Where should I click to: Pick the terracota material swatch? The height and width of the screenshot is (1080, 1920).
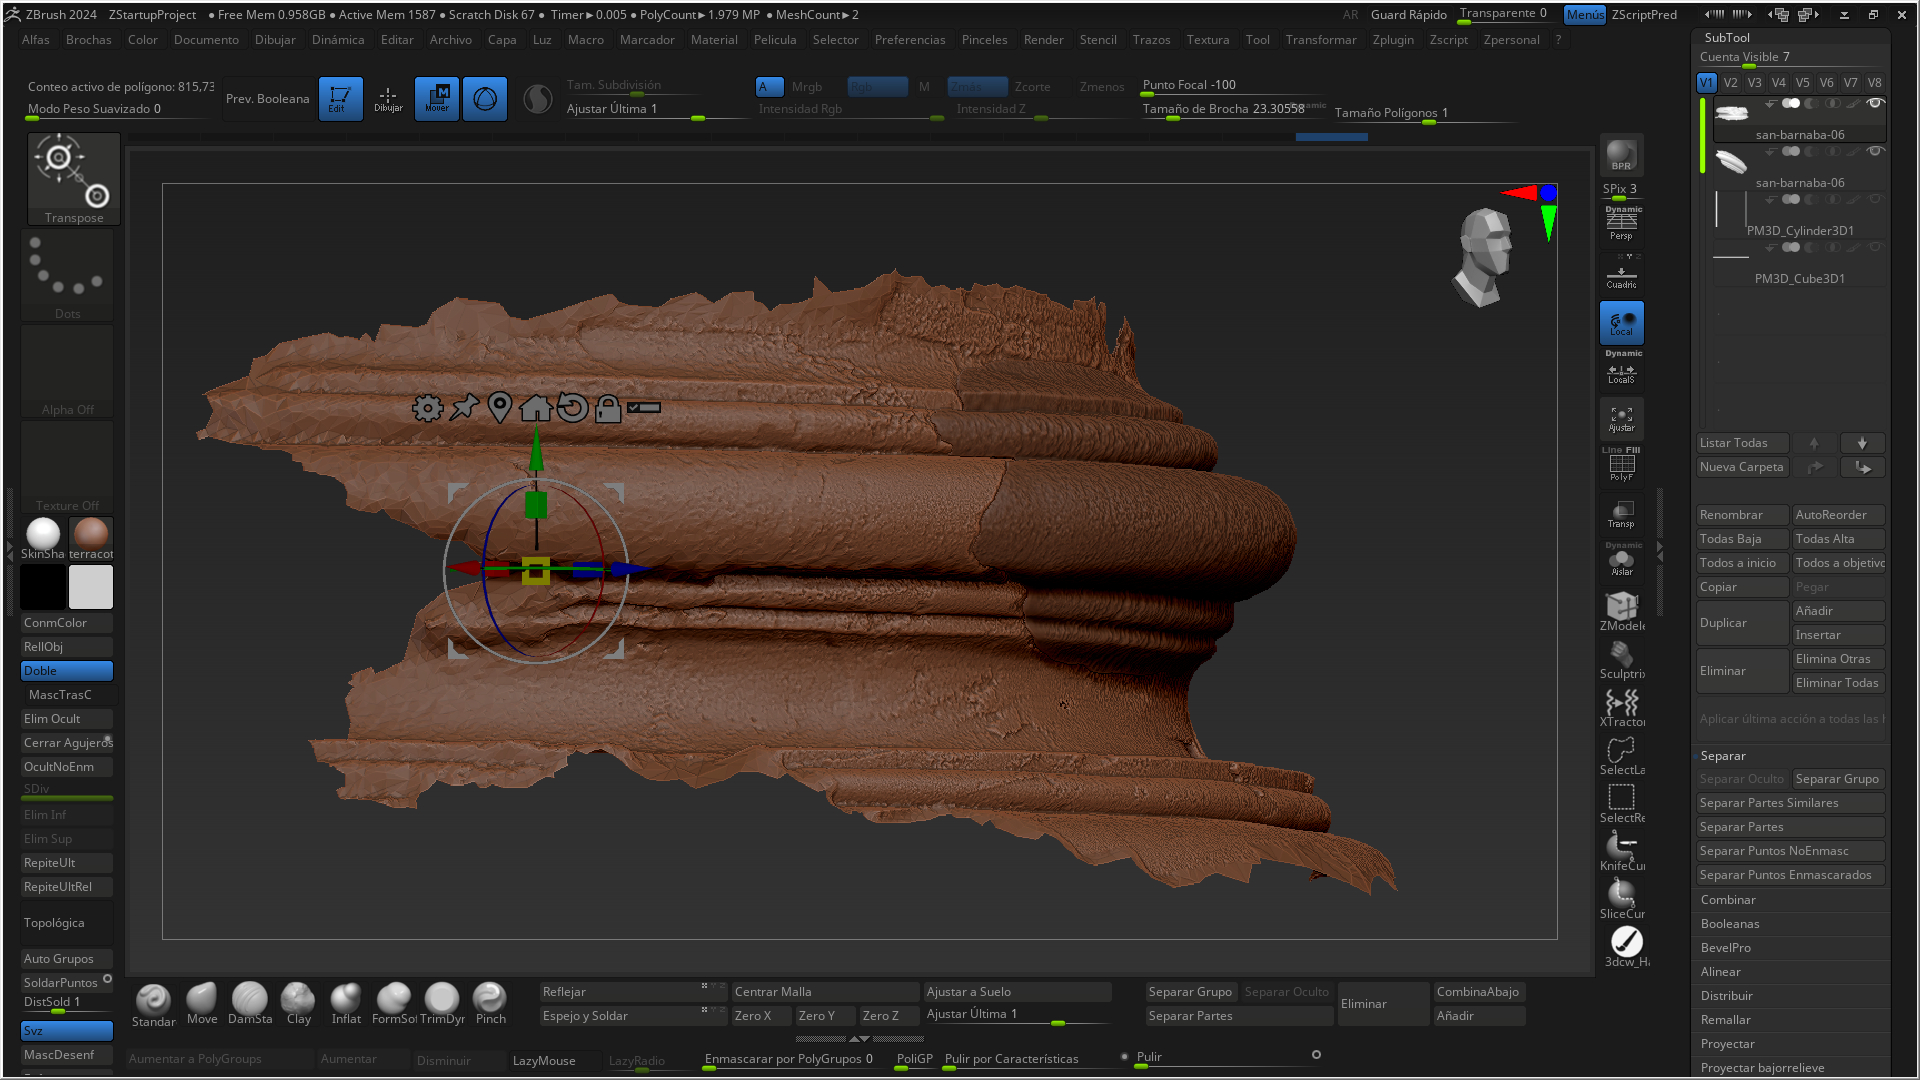tap(91, 535)
